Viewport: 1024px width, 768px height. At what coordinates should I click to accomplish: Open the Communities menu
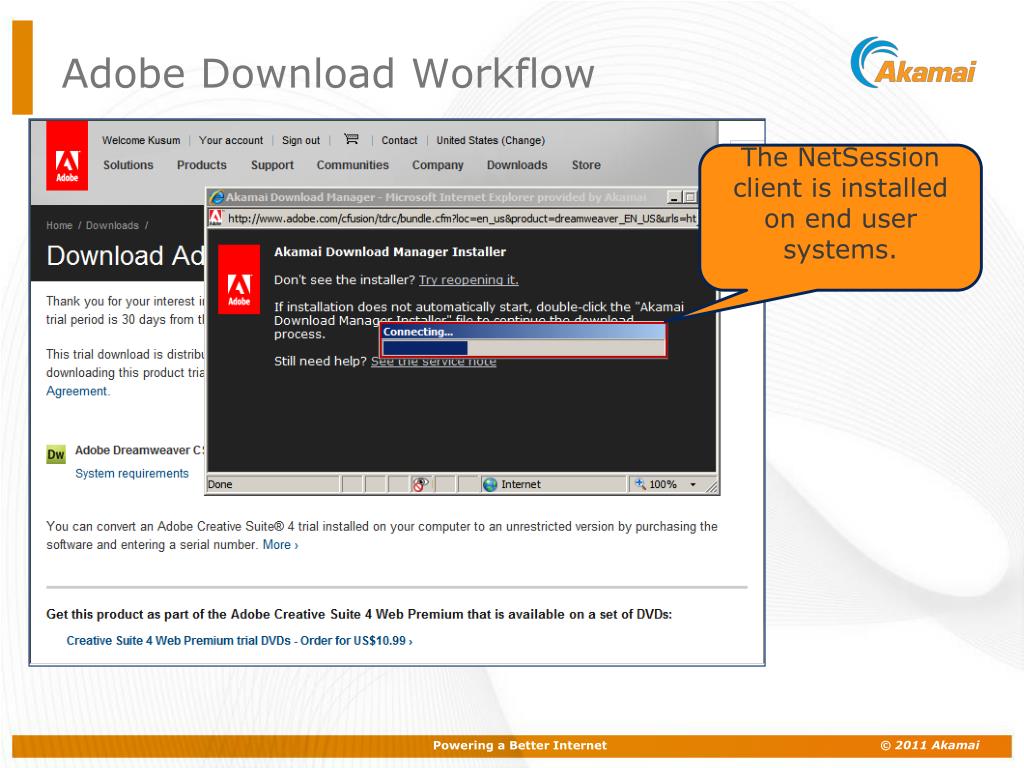pyautogui.click(x=353, y=165)
